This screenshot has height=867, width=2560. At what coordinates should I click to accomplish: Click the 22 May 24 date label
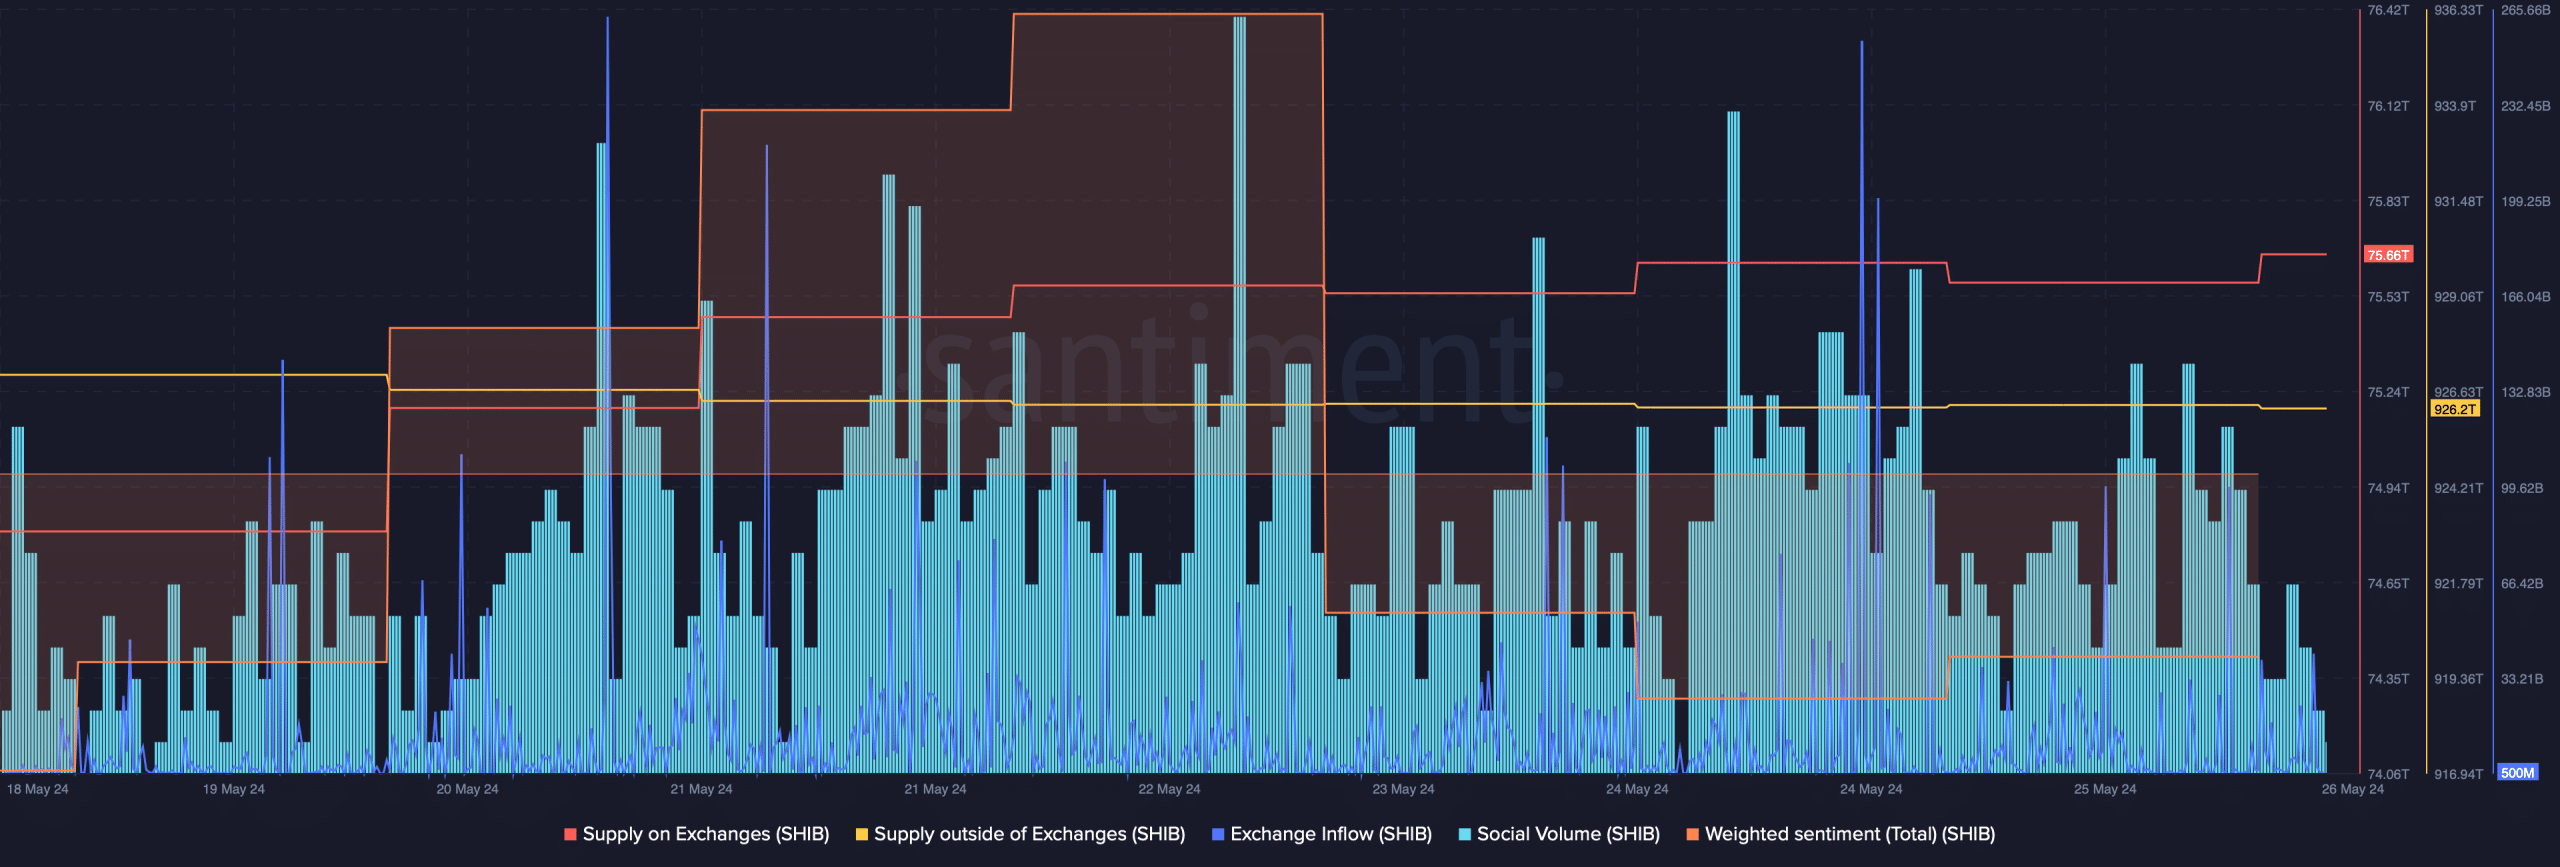[1169, 789]
